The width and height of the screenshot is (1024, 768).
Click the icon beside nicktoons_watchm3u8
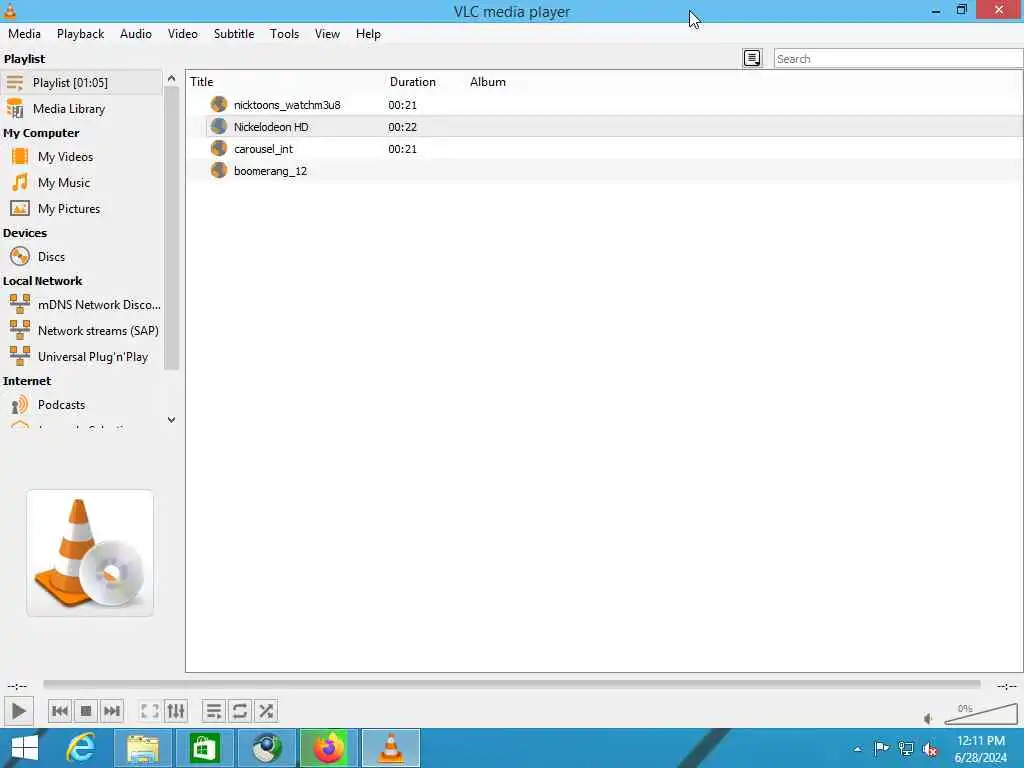coord(219,104)
